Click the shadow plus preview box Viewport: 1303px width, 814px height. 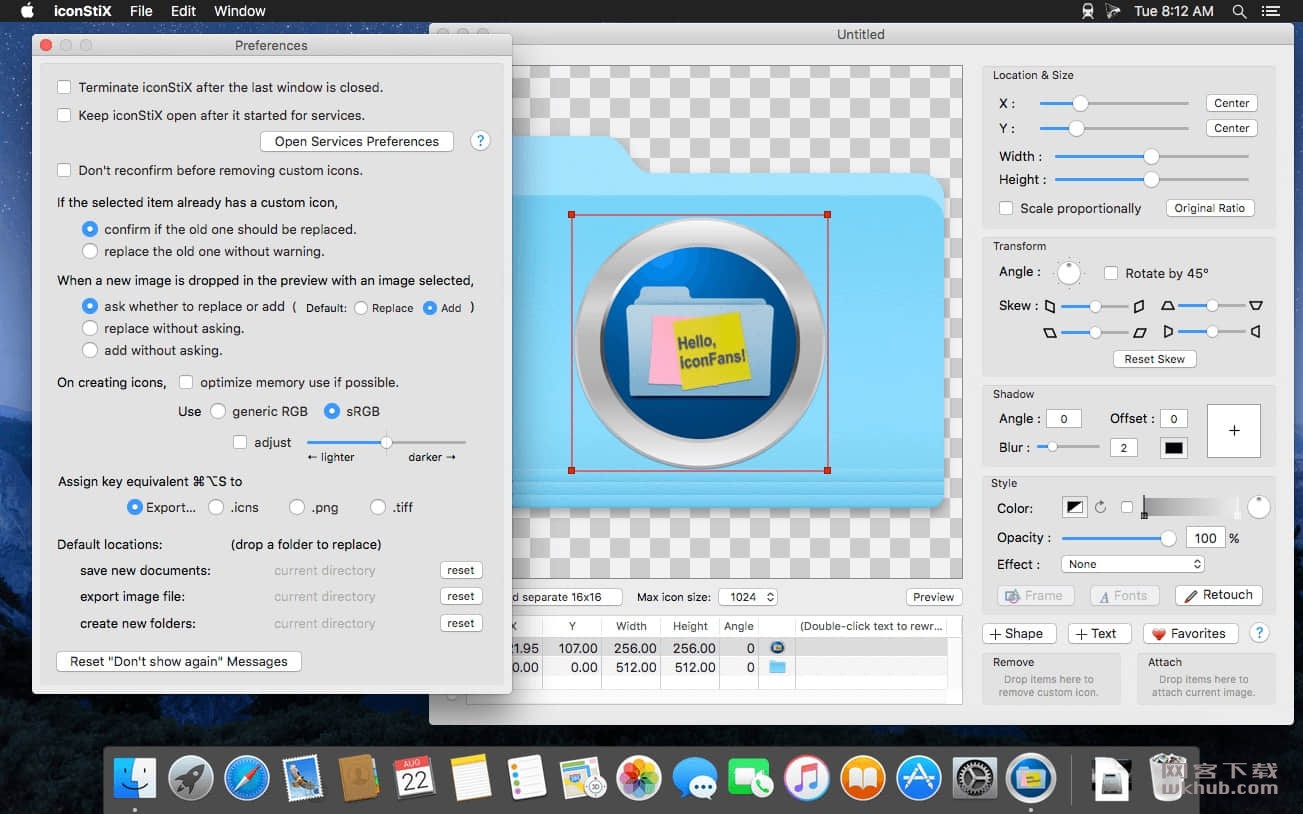[x=1234, y=430]
